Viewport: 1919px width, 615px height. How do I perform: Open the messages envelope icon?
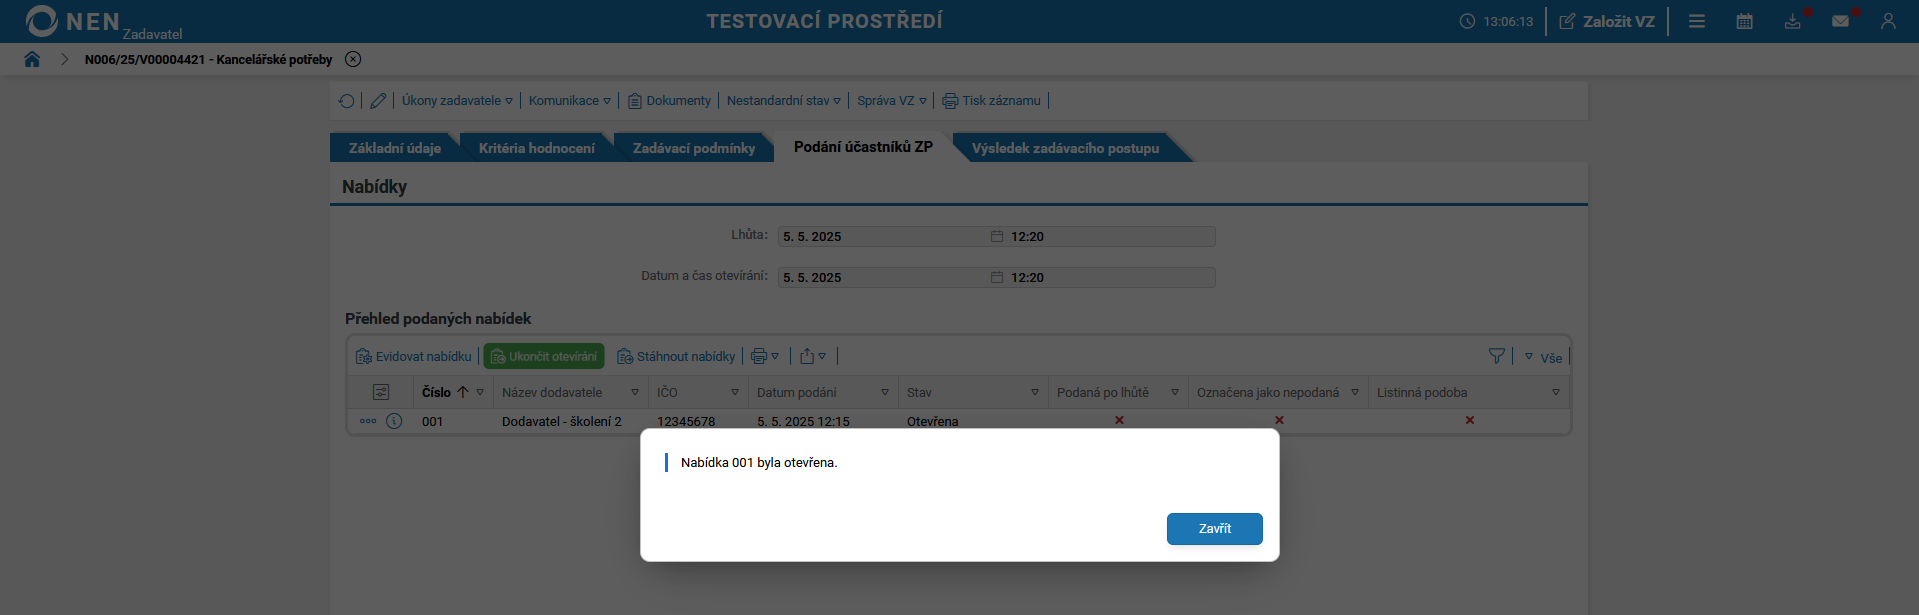[x=1840, y=21]
